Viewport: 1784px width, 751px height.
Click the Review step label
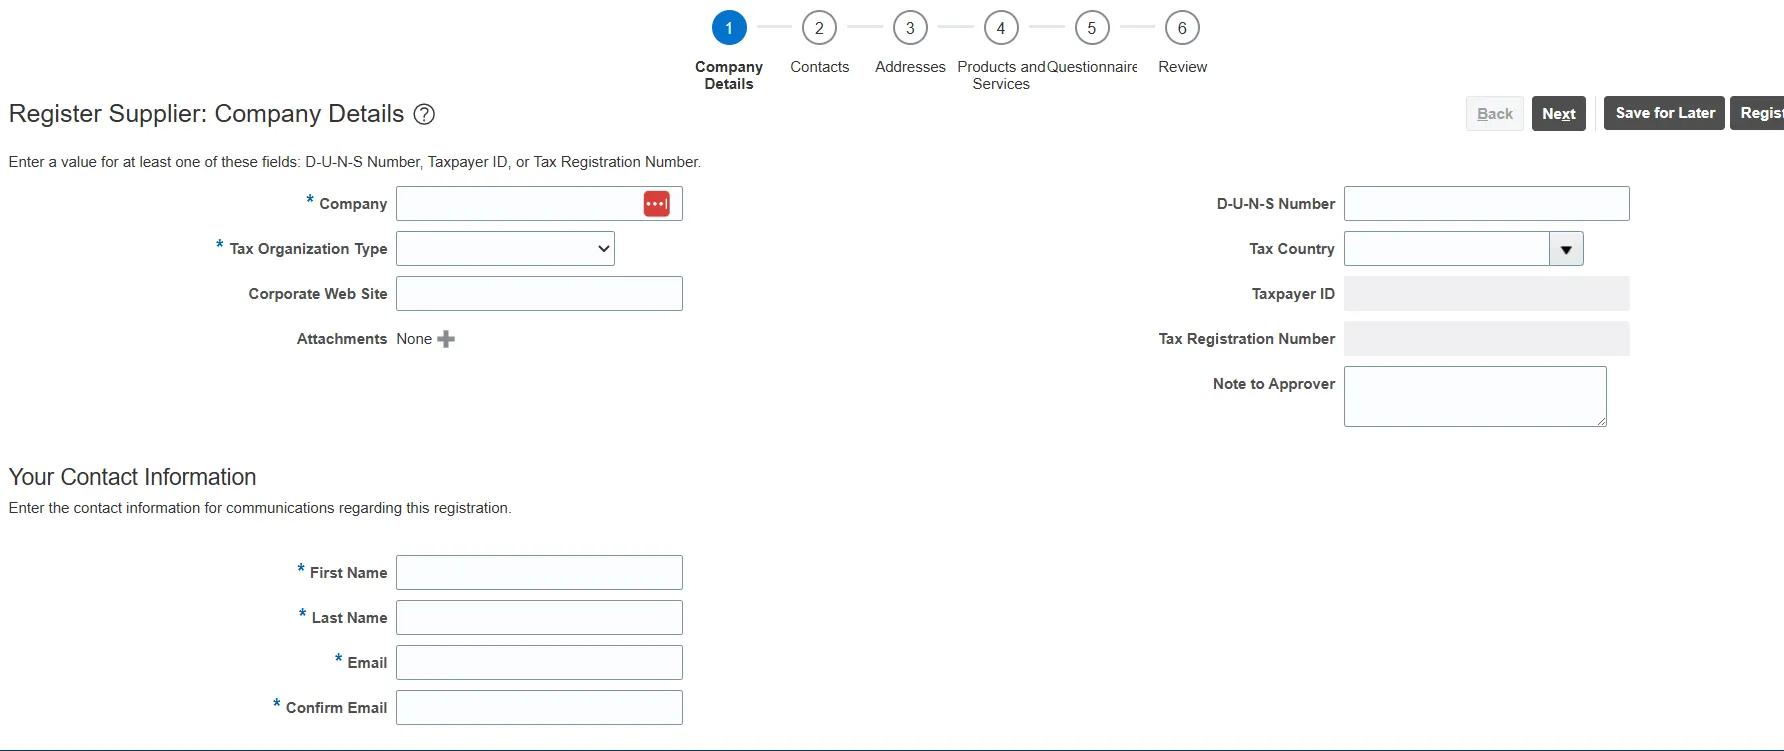point(1182,67)
